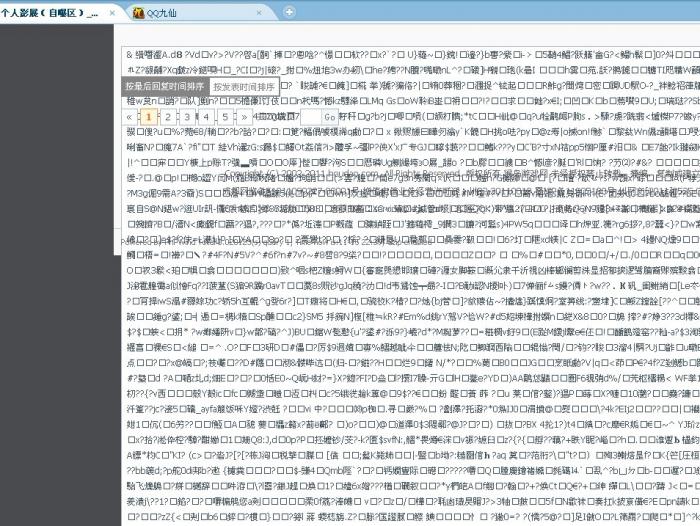This screenshot has height=526, width=700.
Task: Sort by 按发表时间排序
Action: click(x=244, y=87)
